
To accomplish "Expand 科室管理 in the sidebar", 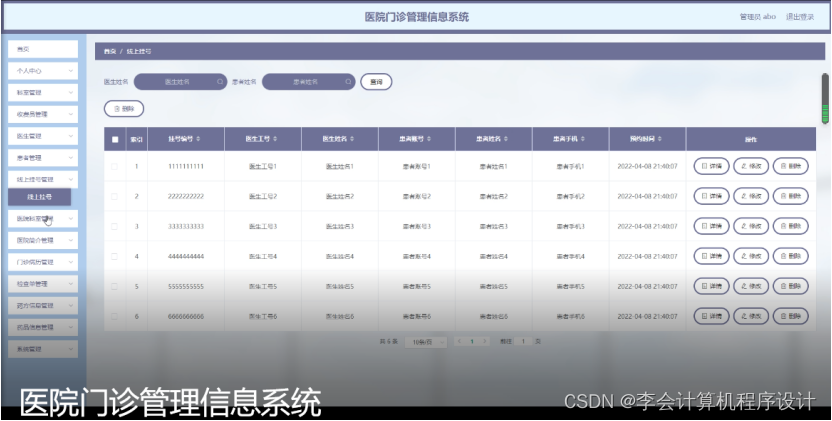I will click(x=43, y=92).
